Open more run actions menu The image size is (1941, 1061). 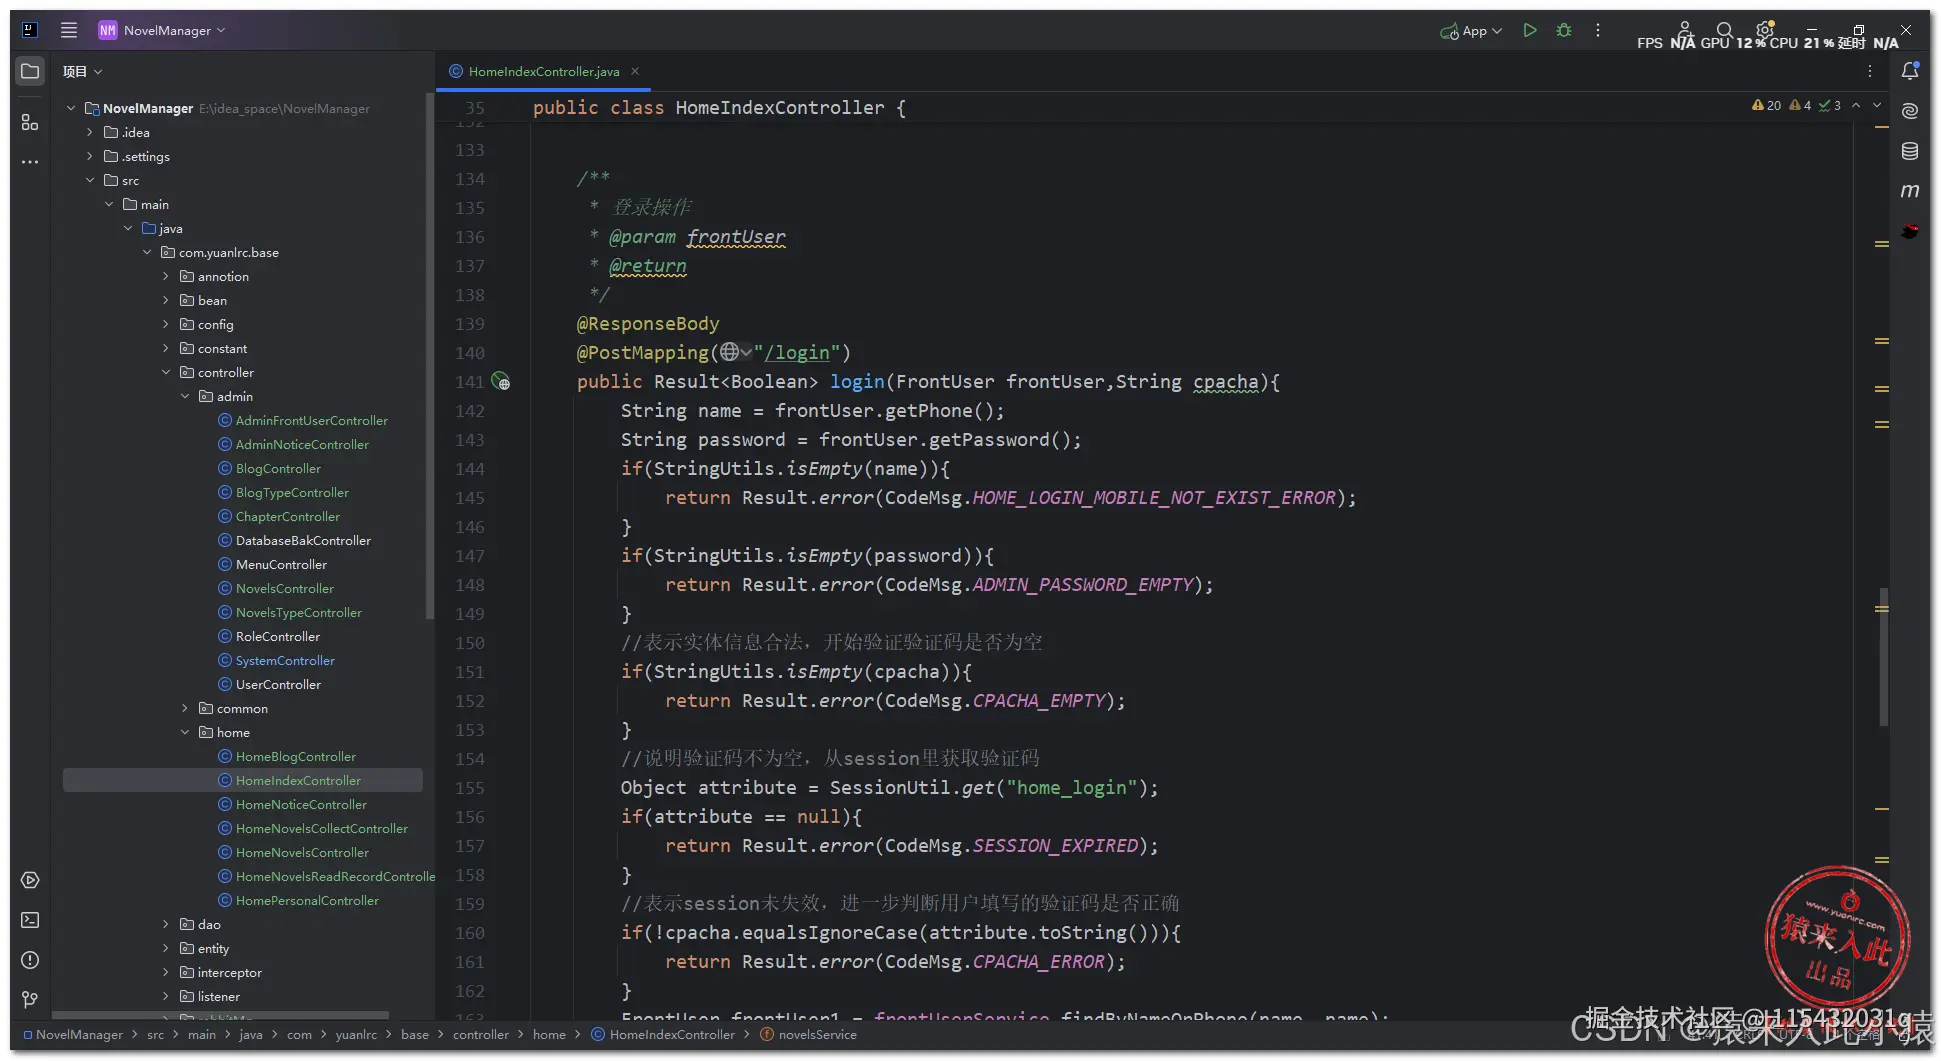[1598, 30]
